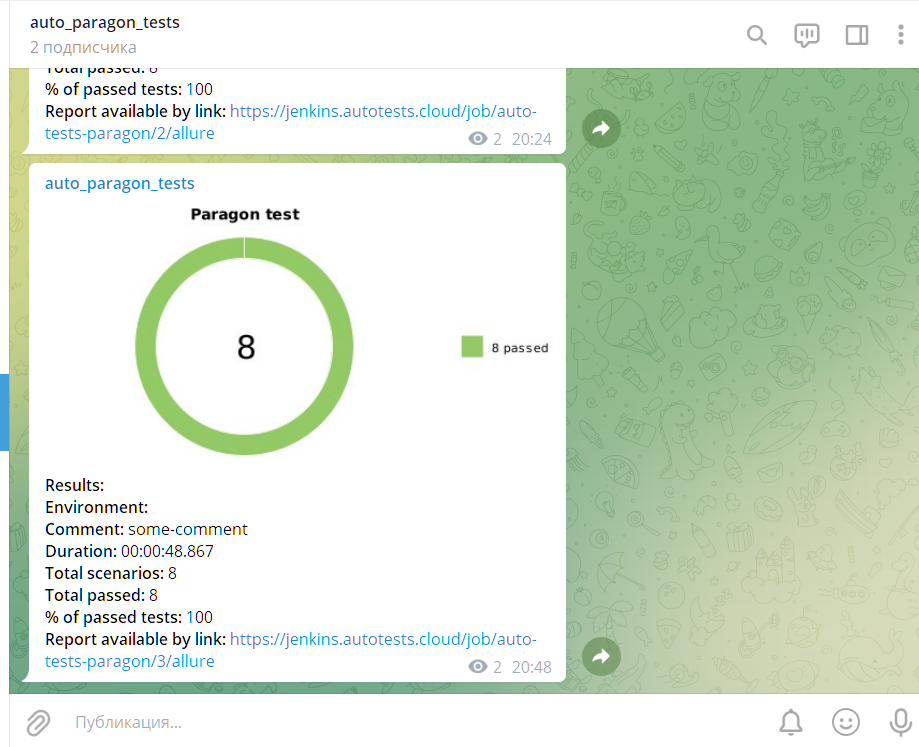919x747 pixels.
Task: Click the views eye icon on 20:48 message
Action: coord(478,667)
